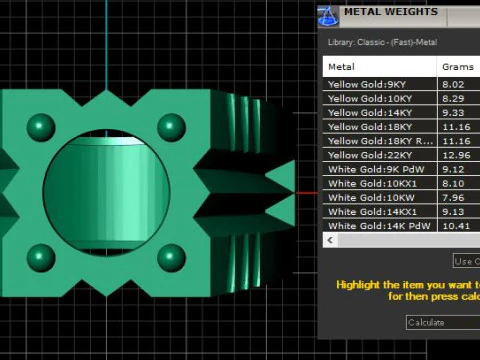Click the top-right sphere on ring model
Screen dimensions: 480x360
[x=171, y=127]
